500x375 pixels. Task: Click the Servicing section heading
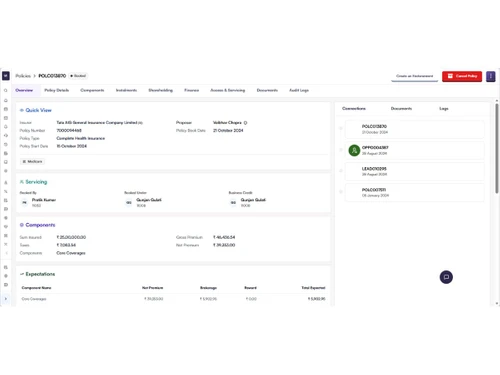36,182
